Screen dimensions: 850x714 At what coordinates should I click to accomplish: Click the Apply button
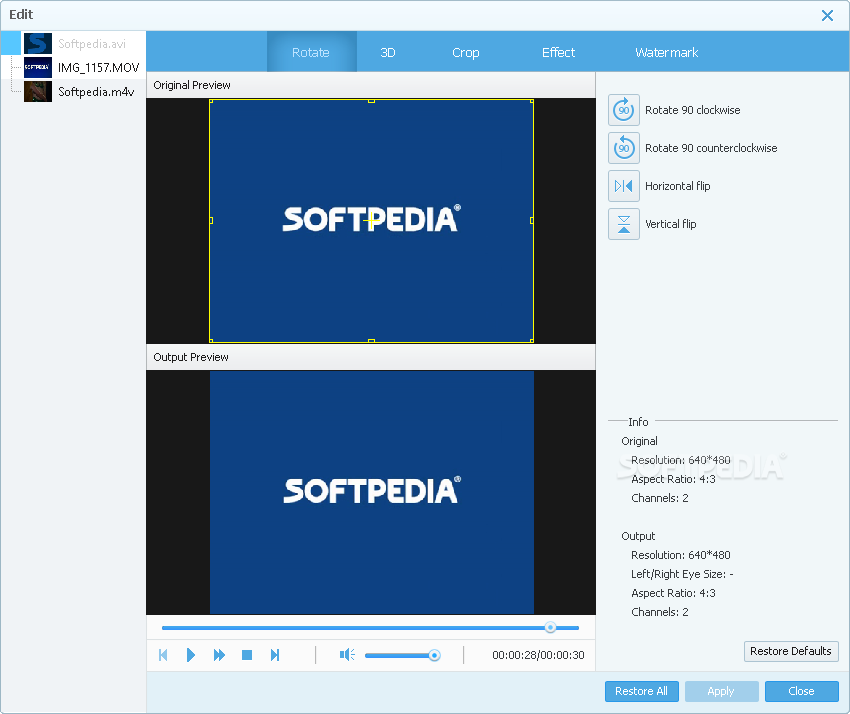721,691
